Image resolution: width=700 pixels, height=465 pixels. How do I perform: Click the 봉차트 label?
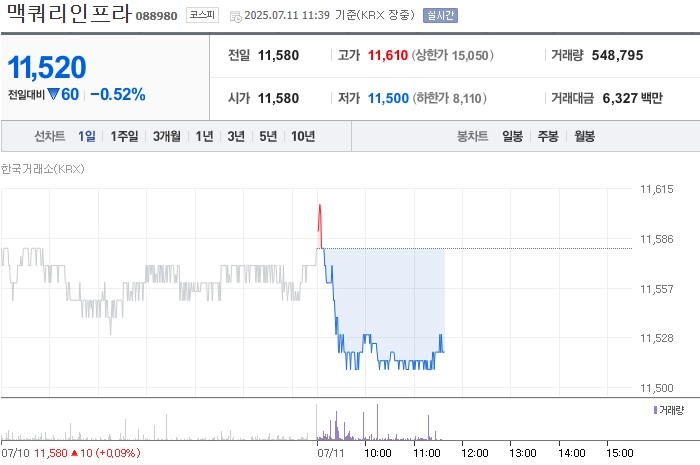click(473, 136)
